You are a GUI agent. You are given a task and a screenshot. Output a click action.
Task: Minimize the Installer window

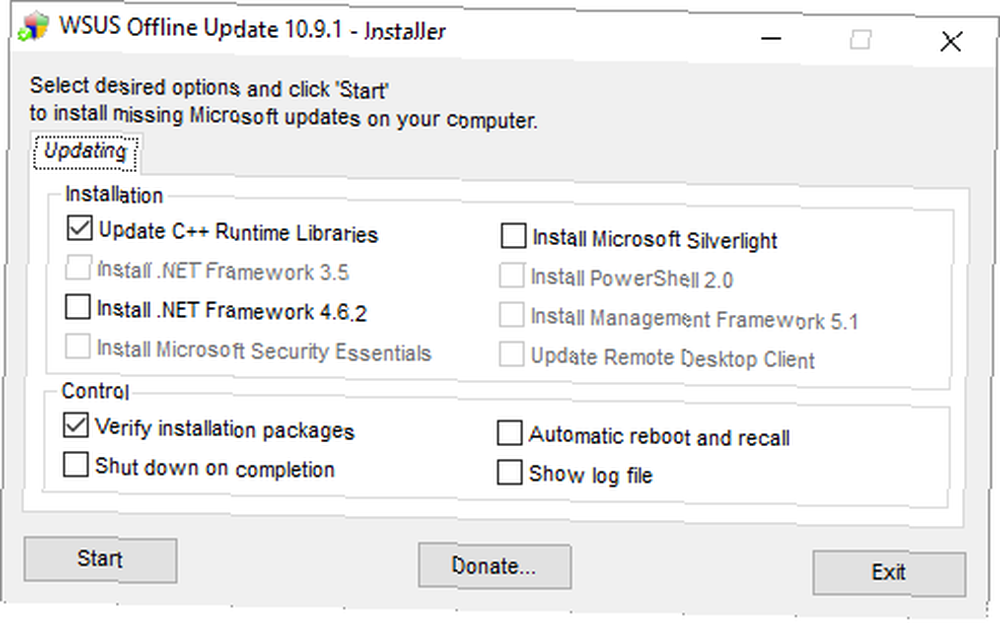771,39
